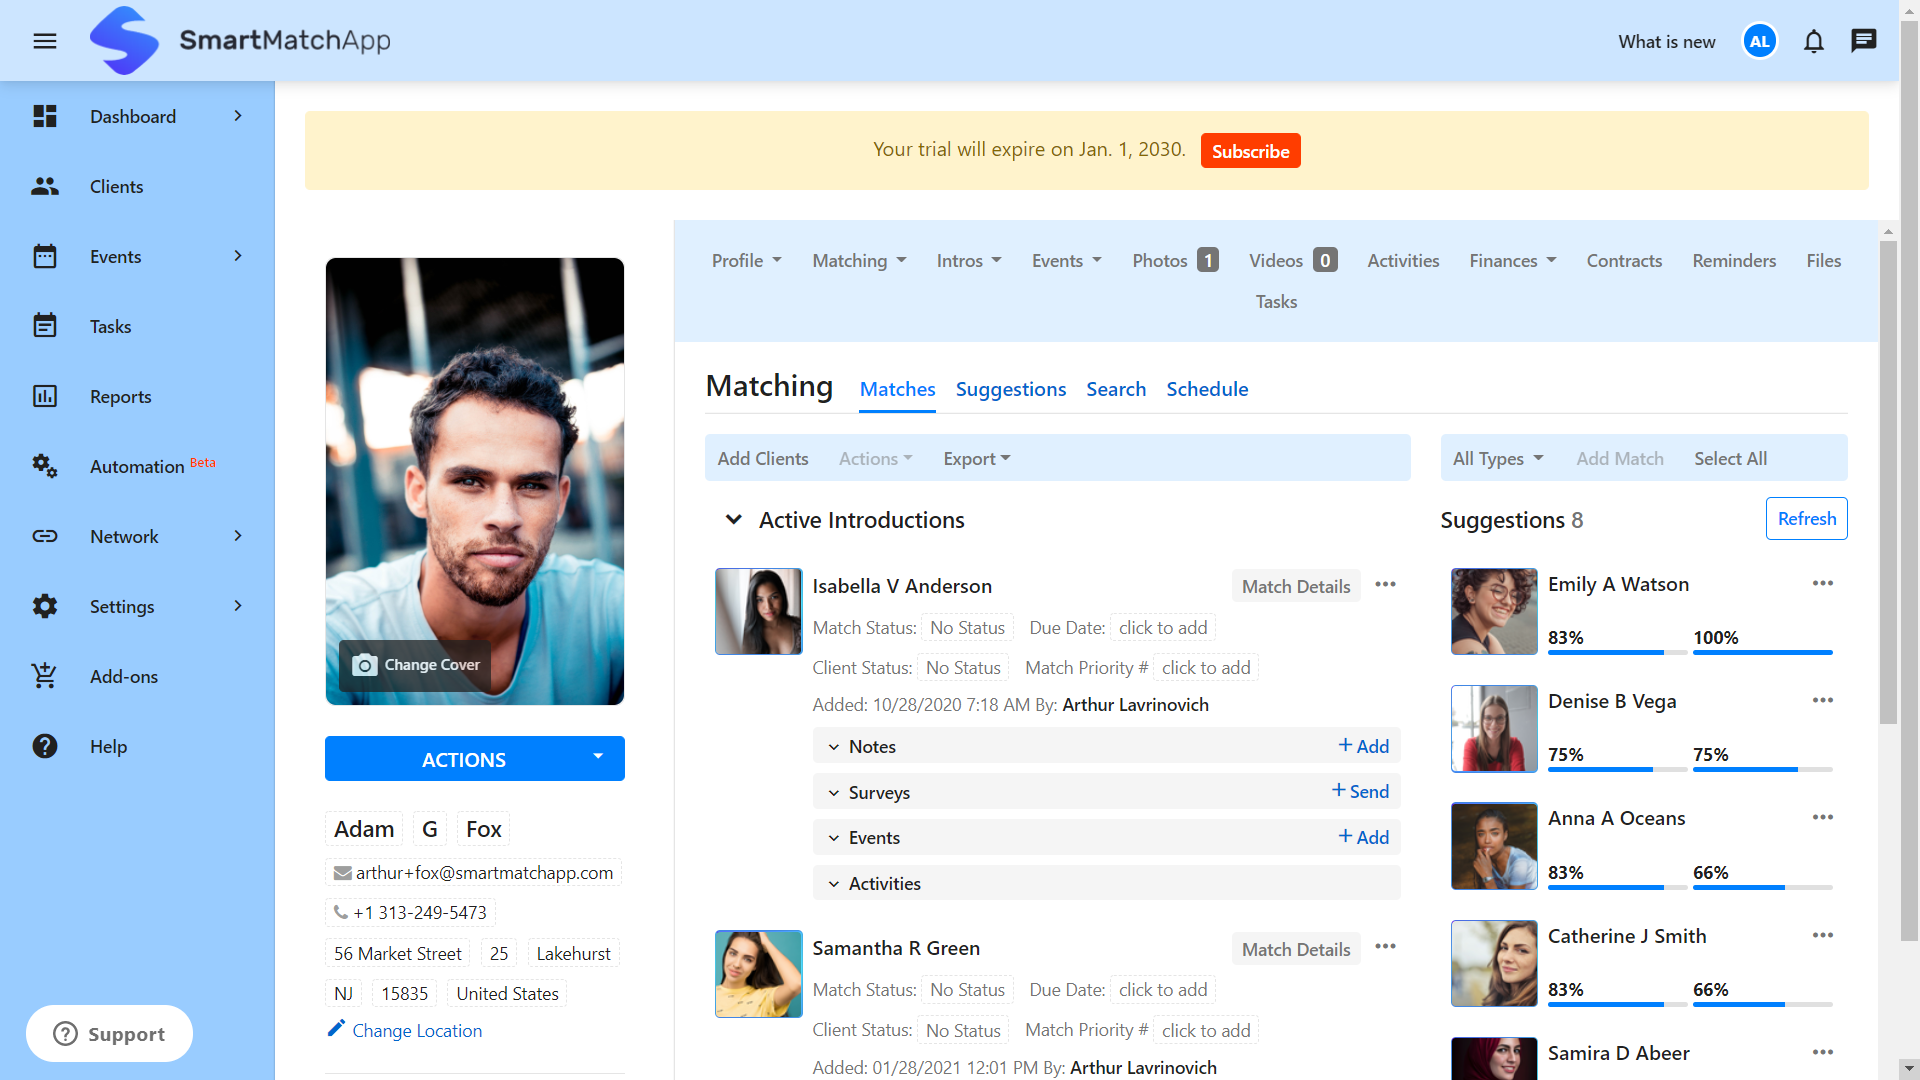Open the Automation Beta section
The image size is (1920, 1080).
tap(138, 466)
